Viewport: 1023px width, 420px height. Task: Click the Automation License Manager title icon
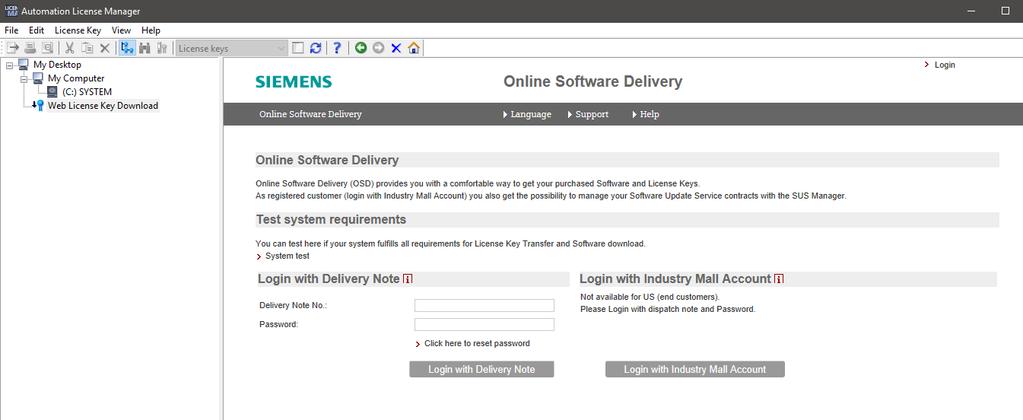11,11
